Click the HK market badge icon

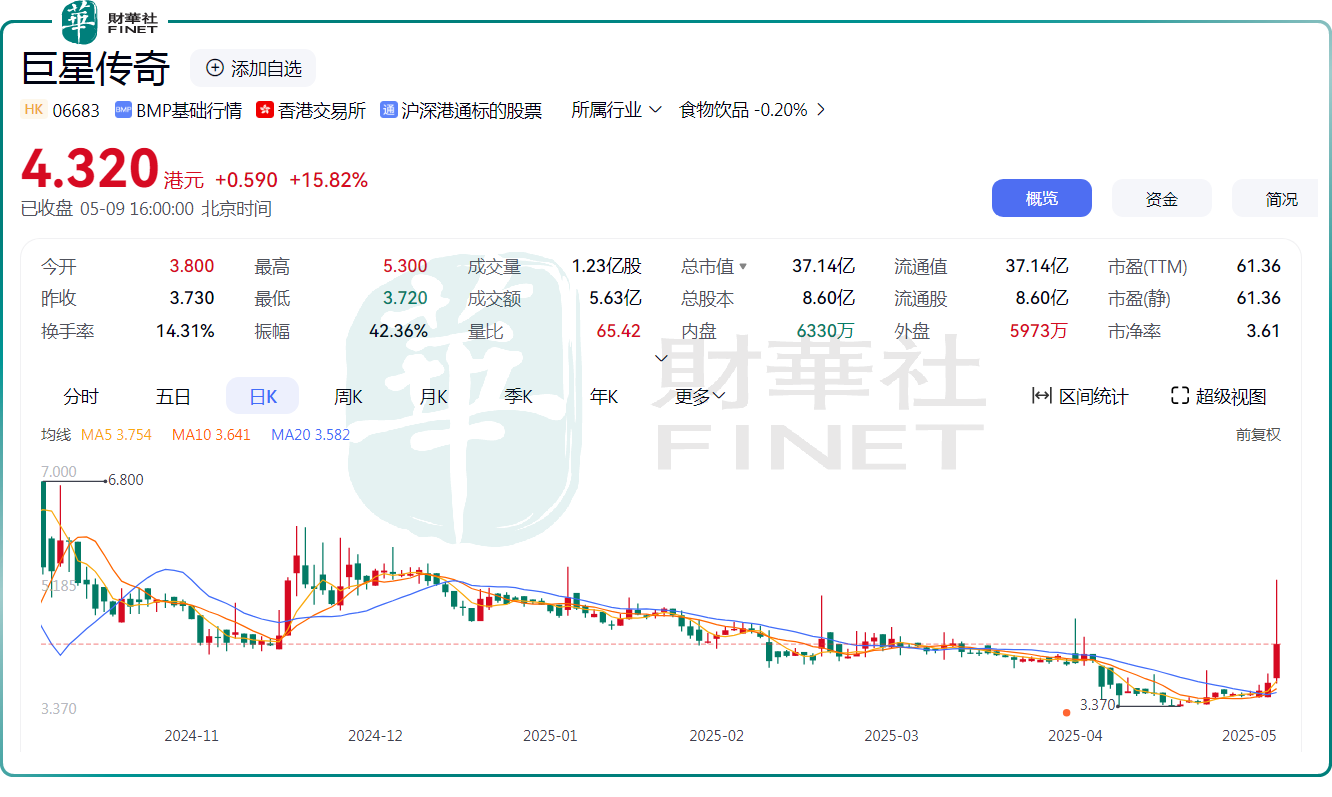point(33,110)
